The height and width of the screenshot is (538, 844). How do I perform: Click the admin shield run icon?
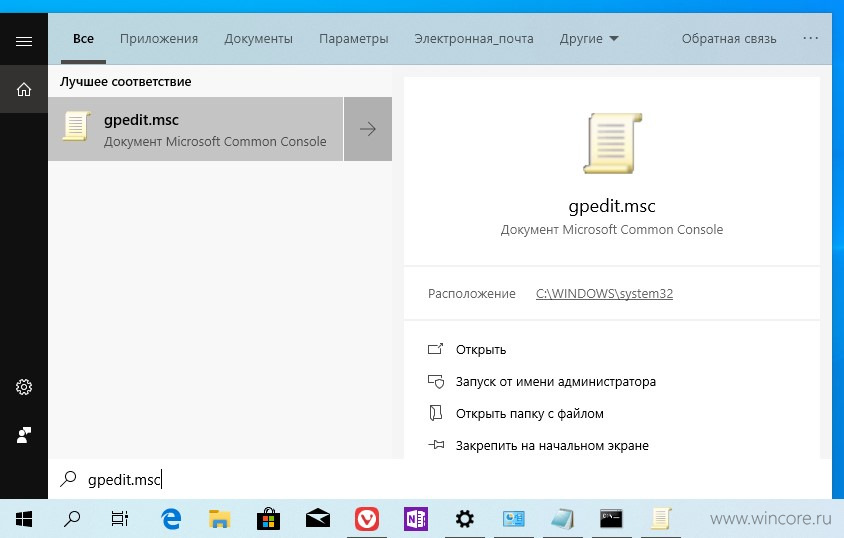[x=436, y=381]
